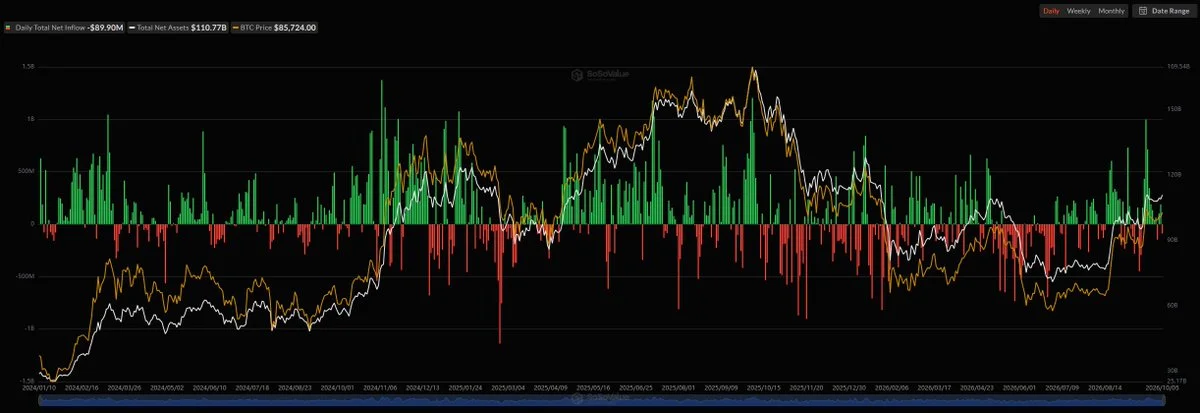Click the 60B right axis value
The height and width of the screenshot is (413, 1200).
coord(1172,305)
